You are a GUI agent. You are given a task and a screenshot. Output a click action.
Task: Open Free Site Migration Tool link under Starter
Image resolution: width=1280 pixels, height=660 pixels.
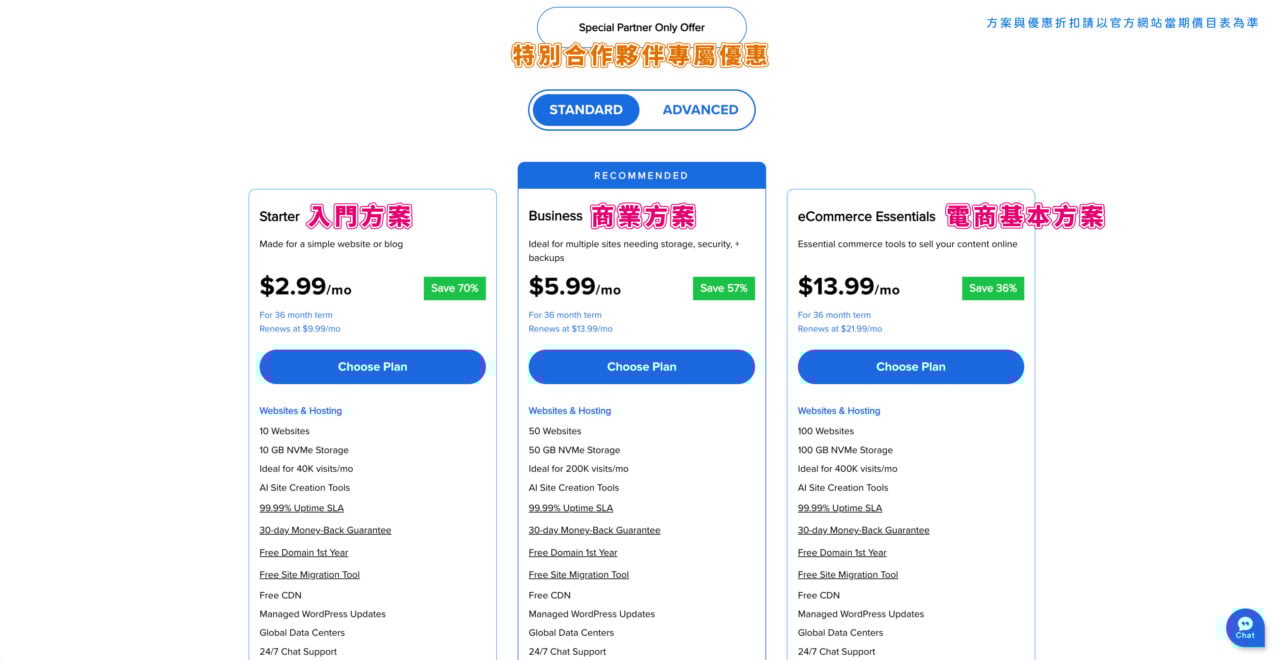pyautogui.click(x=309, y=574)
